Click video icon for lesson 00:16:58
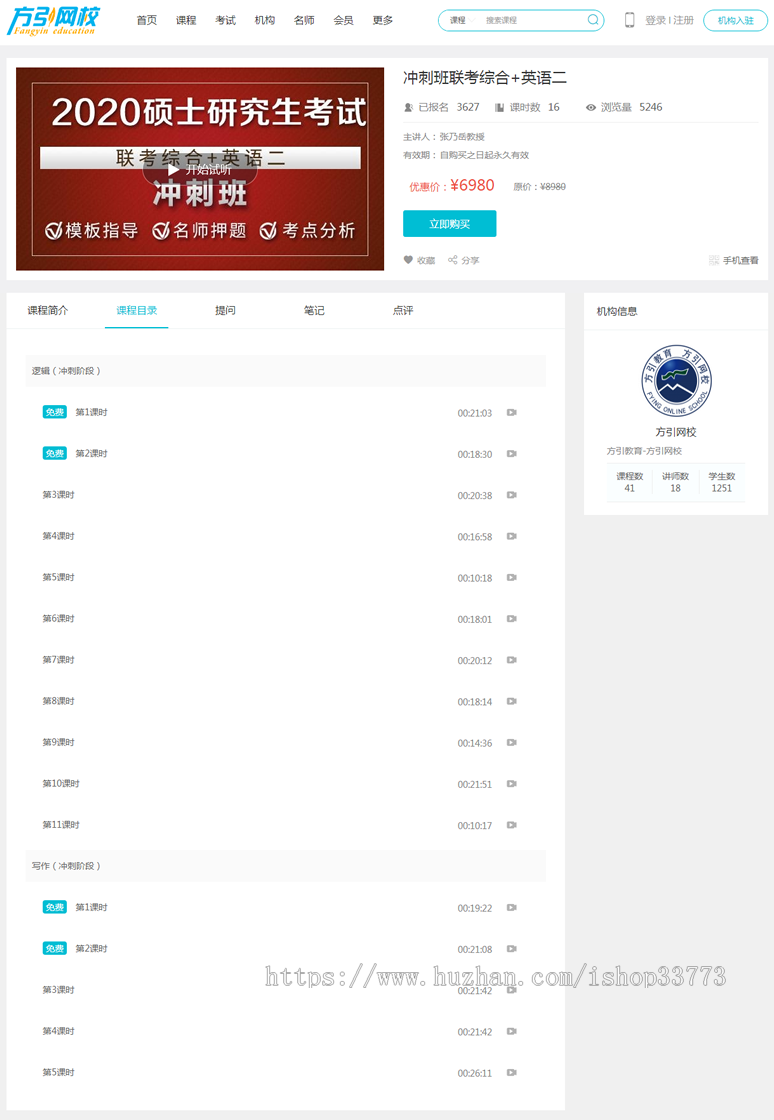Image resolution: width=774 pixels, height=1120 pixels. tap(512, 536)
